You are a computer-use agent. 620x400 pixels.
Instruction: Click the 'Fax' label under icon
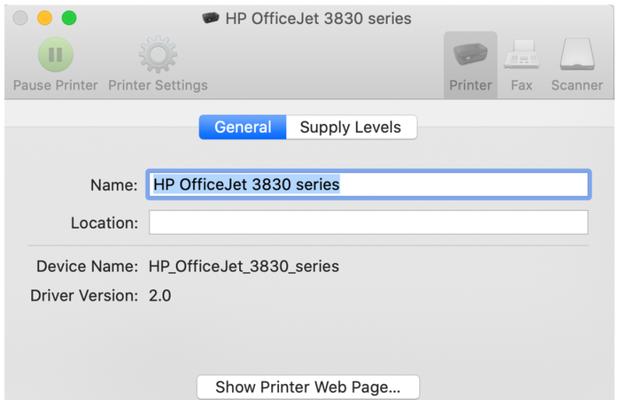click(x=521, y=85)
